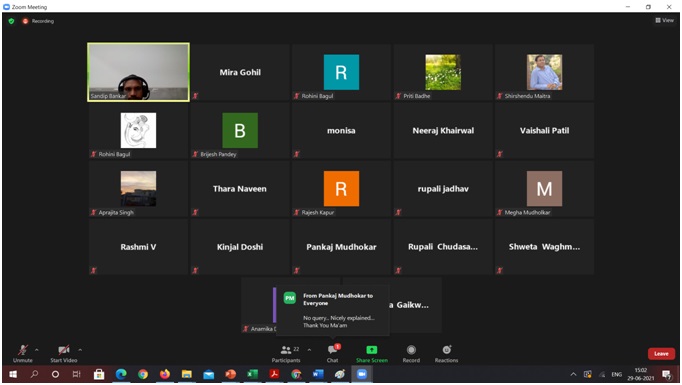682x385 pixels.
Task: Open Cortana circle in taskbar
Action: 55,374
